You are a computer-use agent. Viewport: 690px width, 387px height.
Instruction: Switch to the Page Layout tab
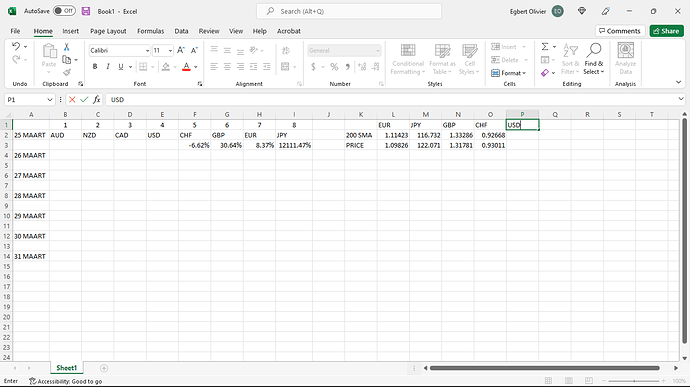(108, 31)
